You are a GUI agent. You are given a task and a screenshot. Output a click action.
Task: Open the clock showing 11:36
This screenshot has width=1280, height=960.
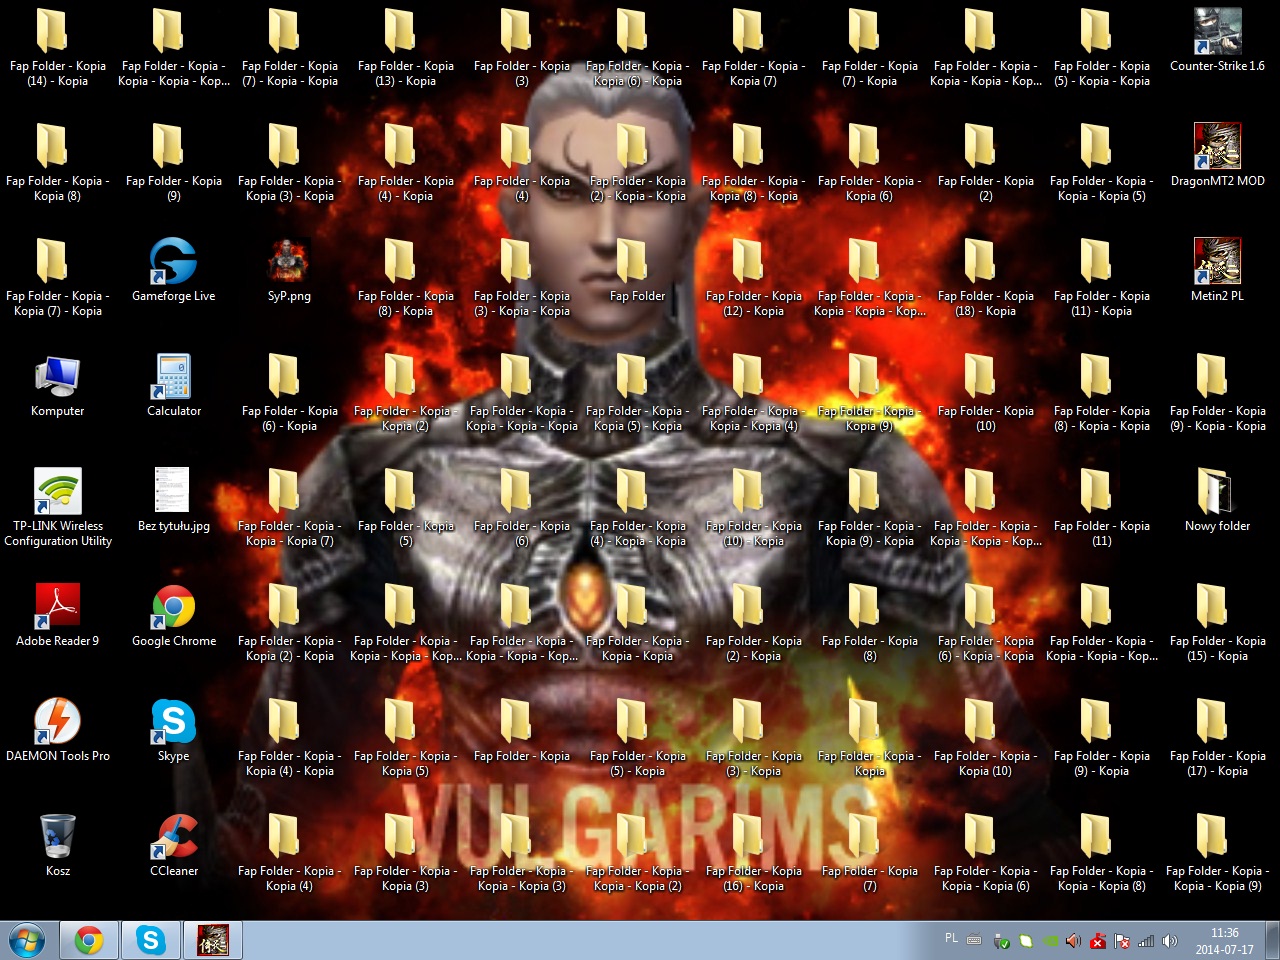(1225, 941)
